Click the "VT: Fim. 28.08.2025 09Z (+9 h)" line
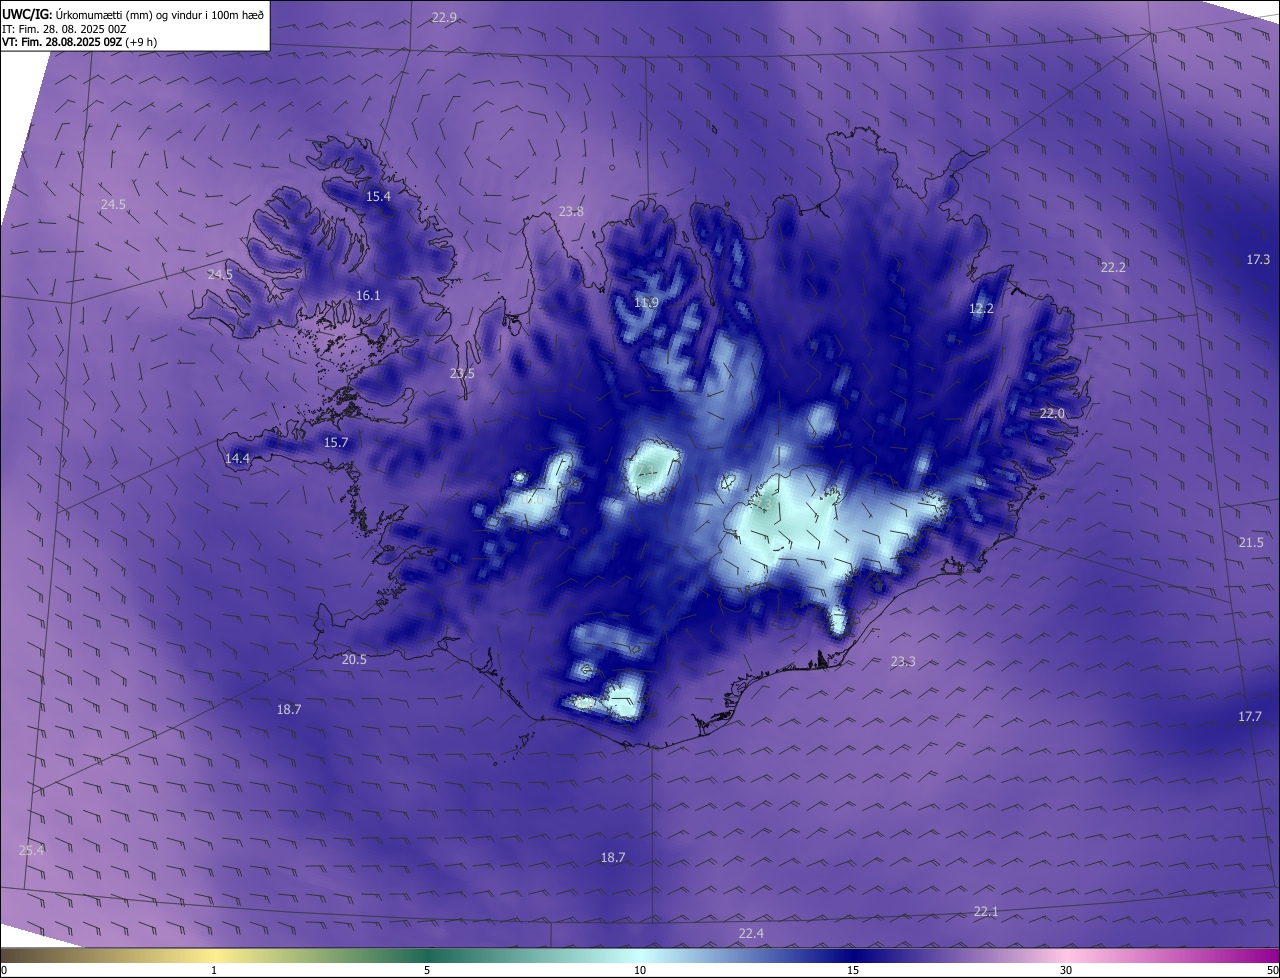Screen dimensions: 1280x978 point(79,42)
